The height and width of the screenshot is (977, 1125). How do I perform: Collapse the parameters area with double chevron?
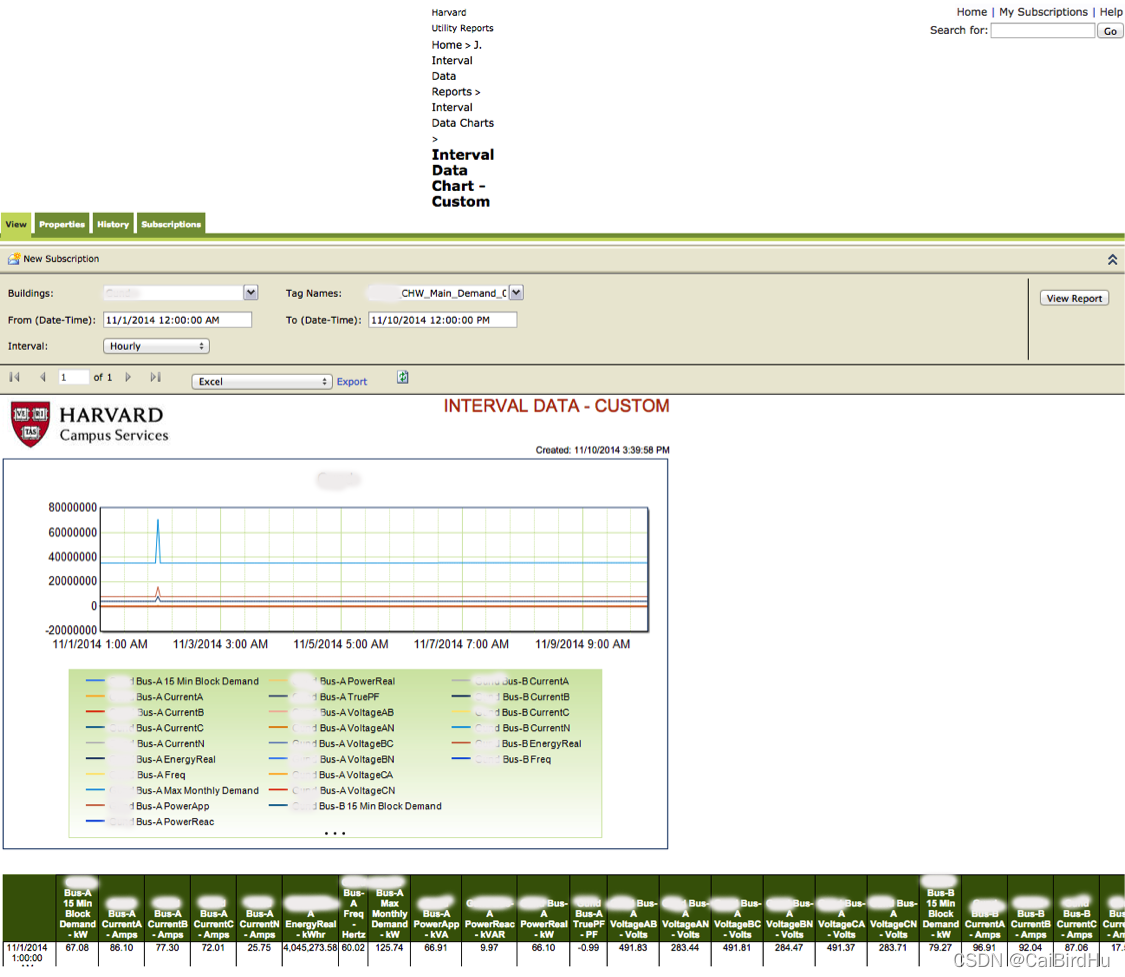tap(1112, 260)
